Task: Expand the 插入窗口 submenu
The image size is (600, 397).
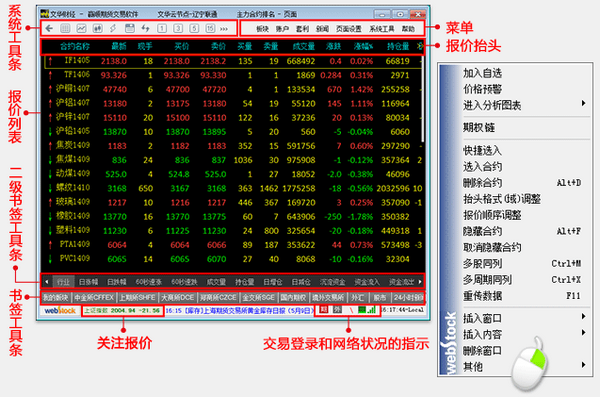Action: (524, 318)
